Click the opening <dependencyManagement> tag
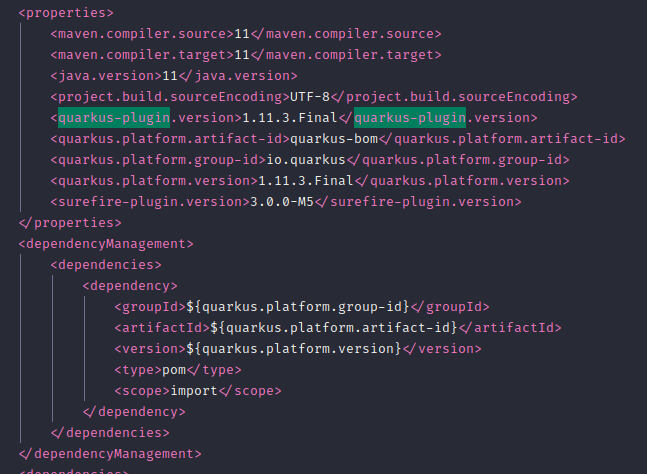647x474 pixels. click(106, 244)
